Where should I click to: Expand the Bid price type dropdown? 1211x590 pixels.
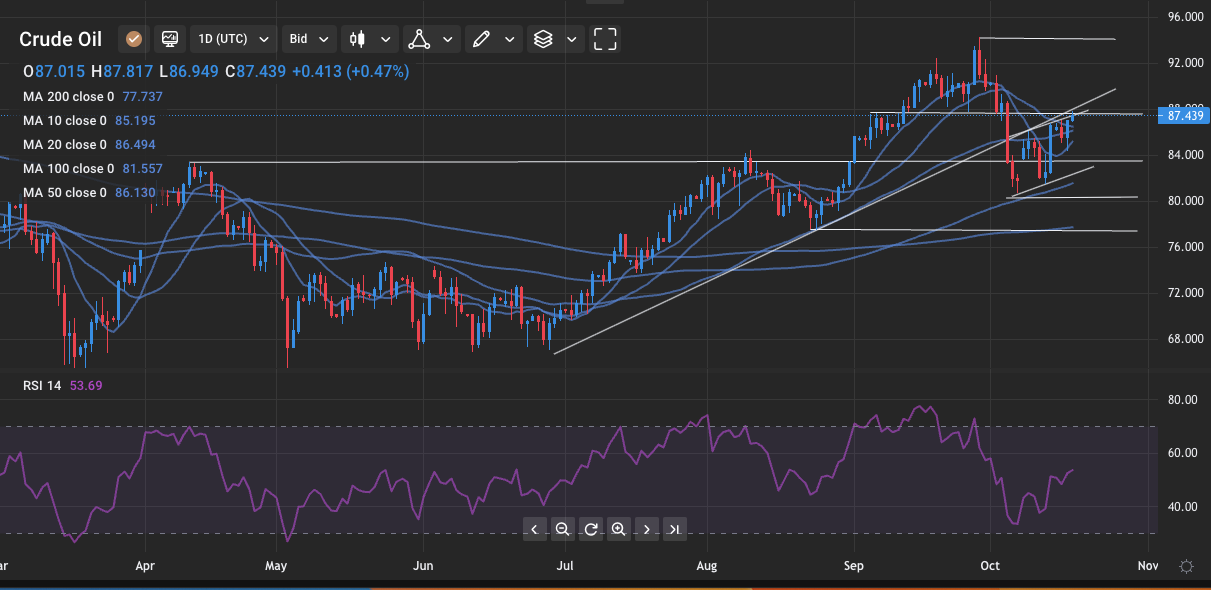(x=309, y=39)
